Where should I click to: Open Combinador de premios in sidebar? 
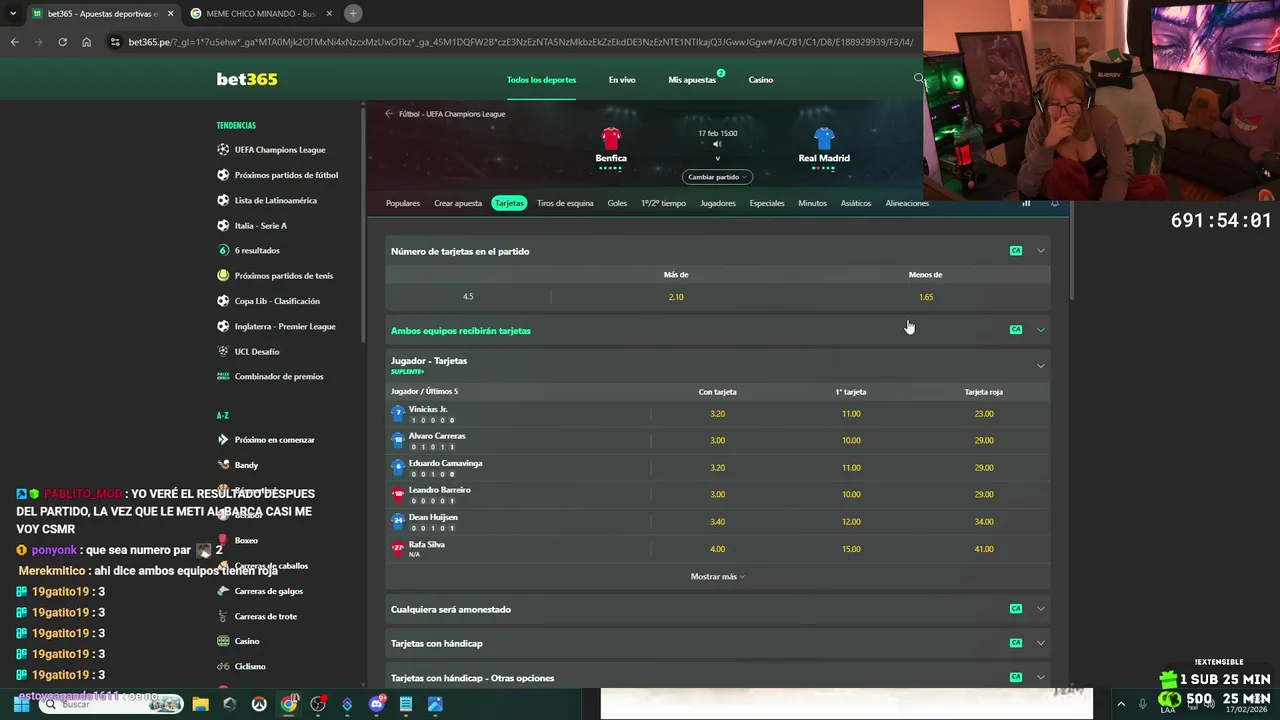[279, 377]
